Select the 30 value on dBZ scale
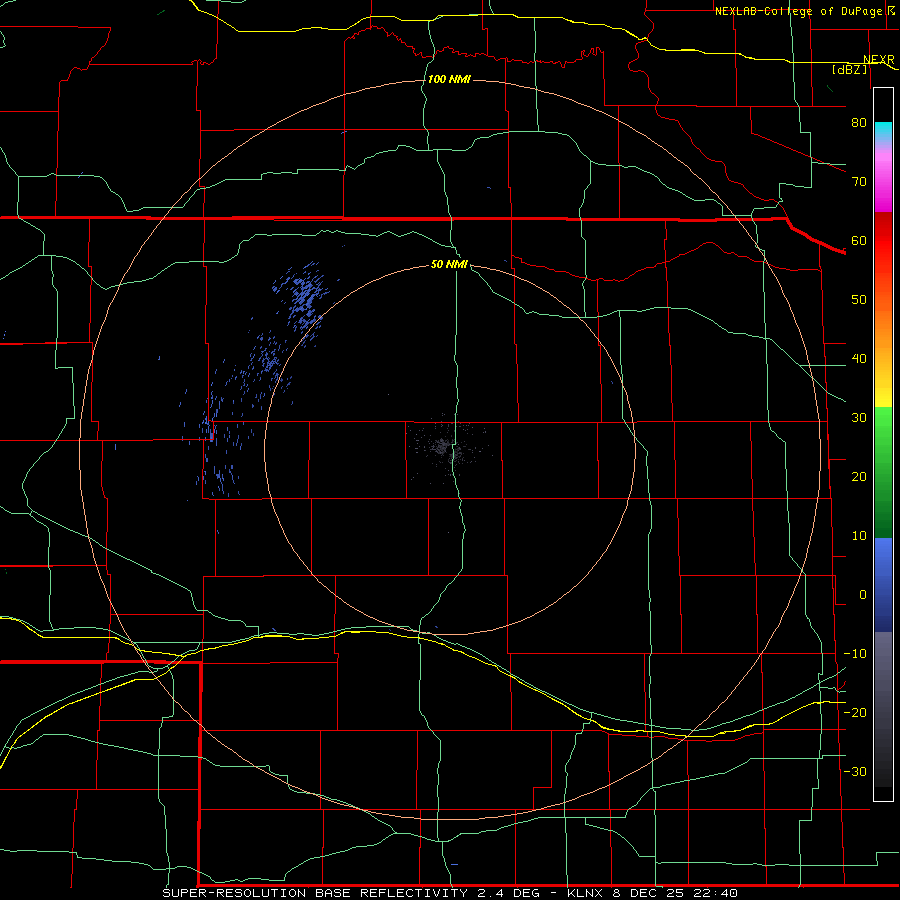This screenshot has height=900, width=900. pyautogui.click(x=859, y=418)
